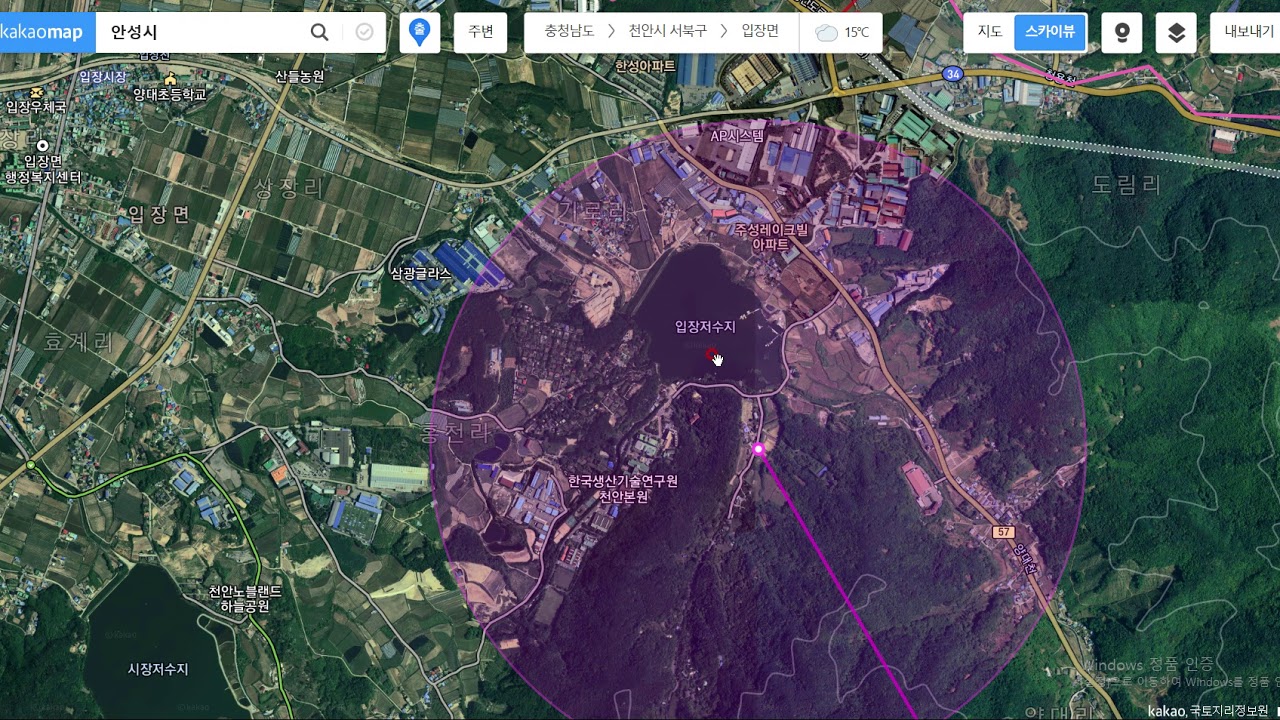1280x720 pixels.
Task: Click the kakao copyright link
Action: [x=1165, y=711]
